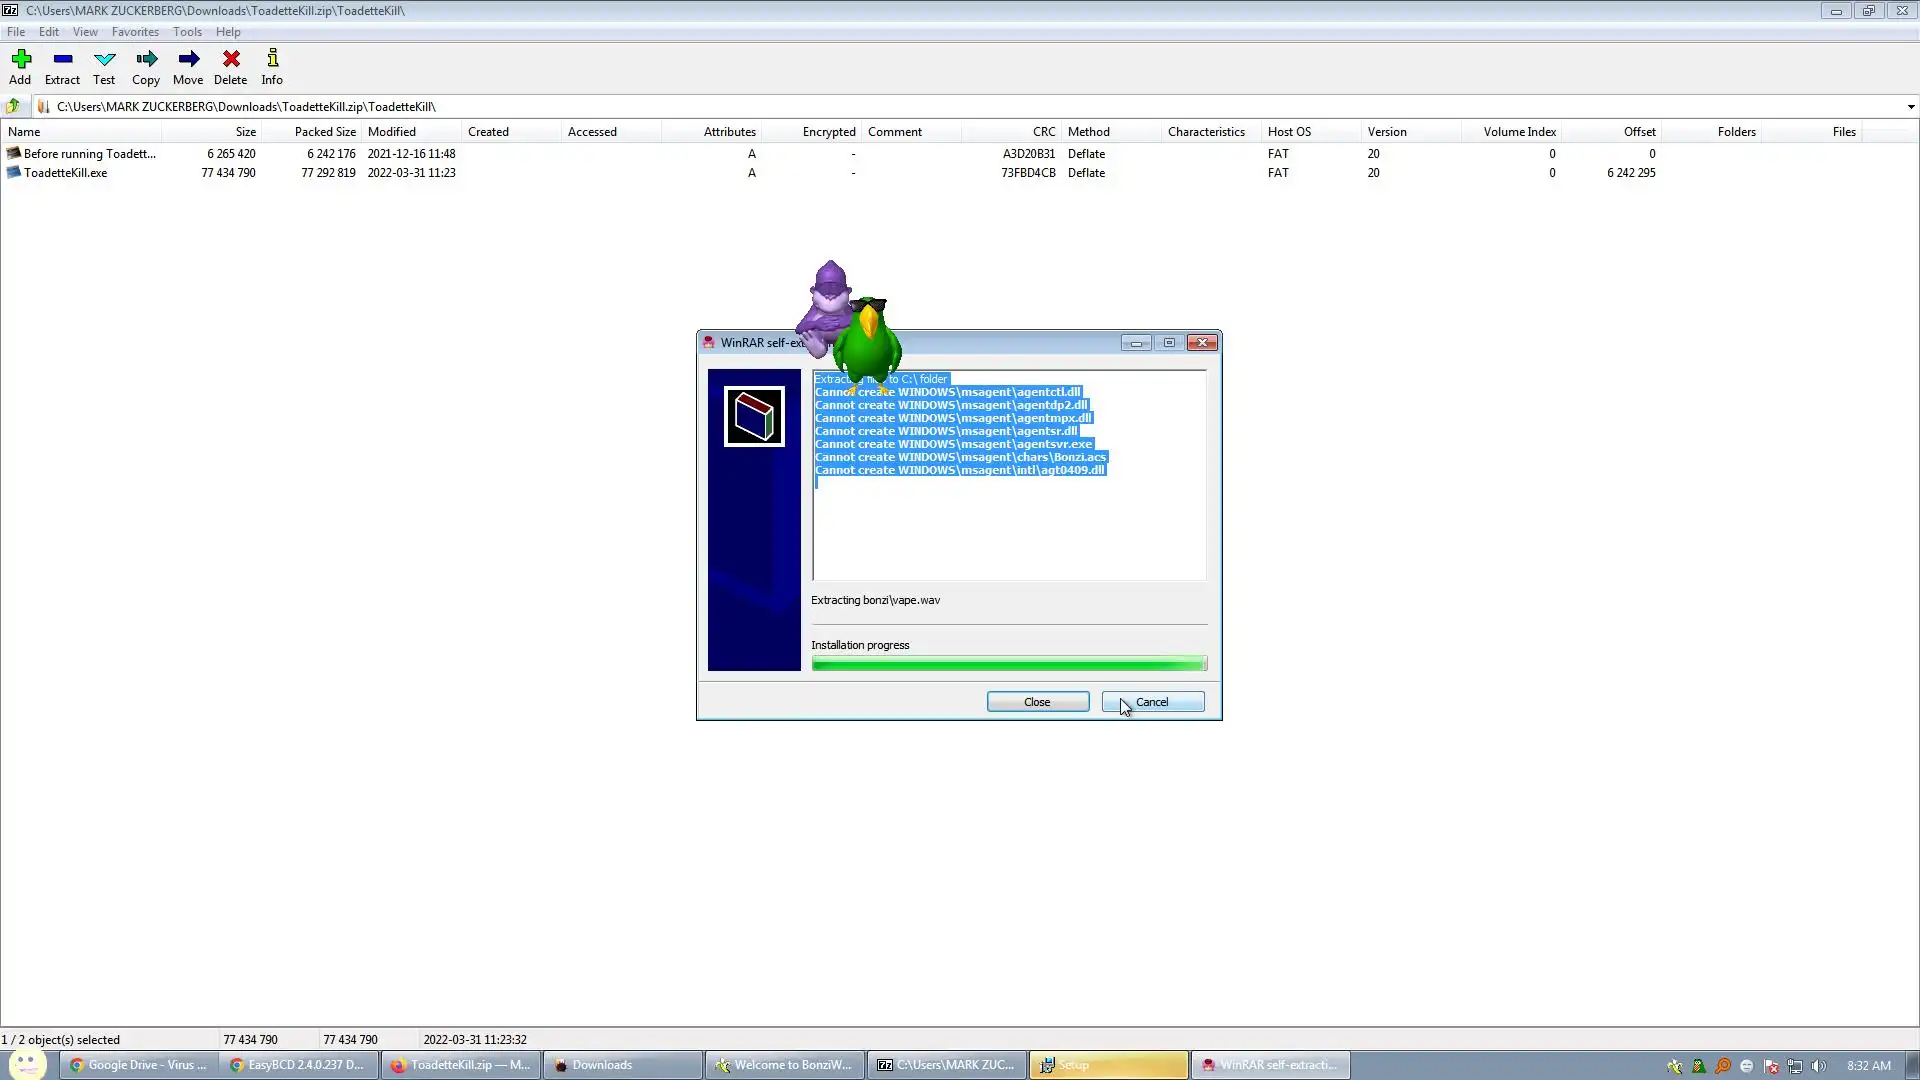Image resolution: width=1920 pixels, height=1080 pixels.
Task: Click the Delete toolbar icon
Action: click(x=230, y=66)
